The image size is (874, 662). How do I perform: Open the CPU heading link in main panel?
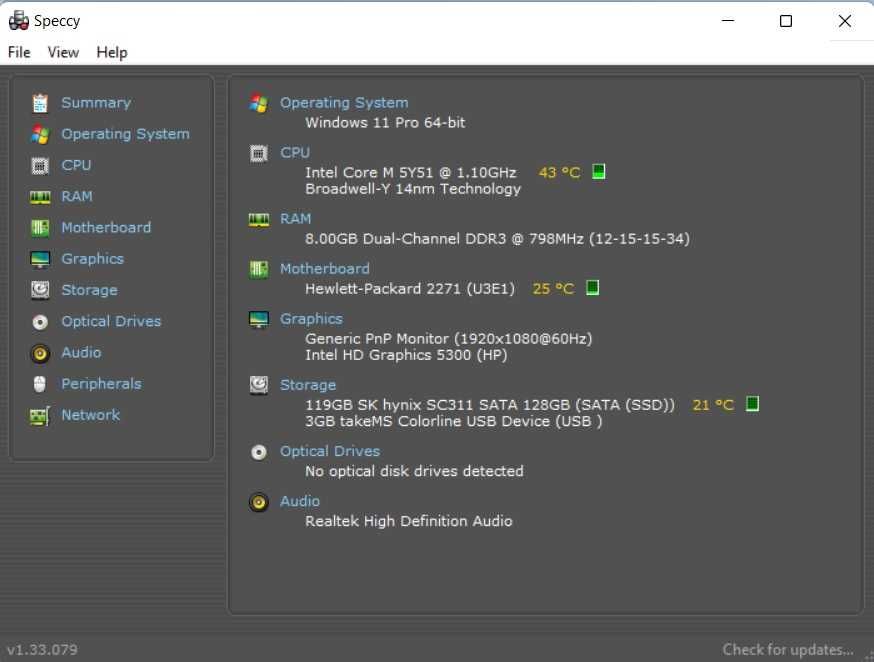[295, 153]
